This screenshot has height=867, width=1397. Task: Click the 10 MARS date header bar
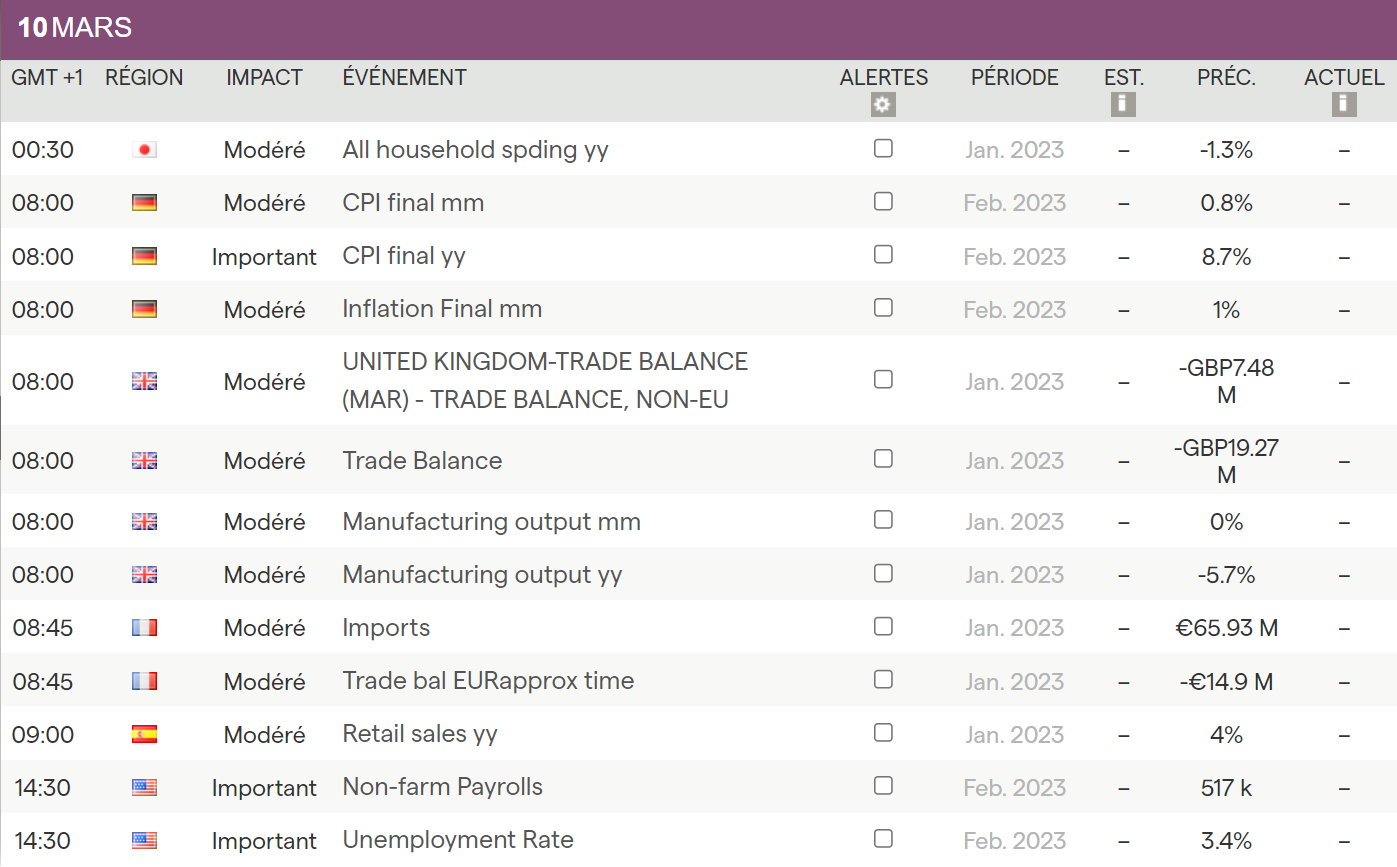tap(698, 28)
